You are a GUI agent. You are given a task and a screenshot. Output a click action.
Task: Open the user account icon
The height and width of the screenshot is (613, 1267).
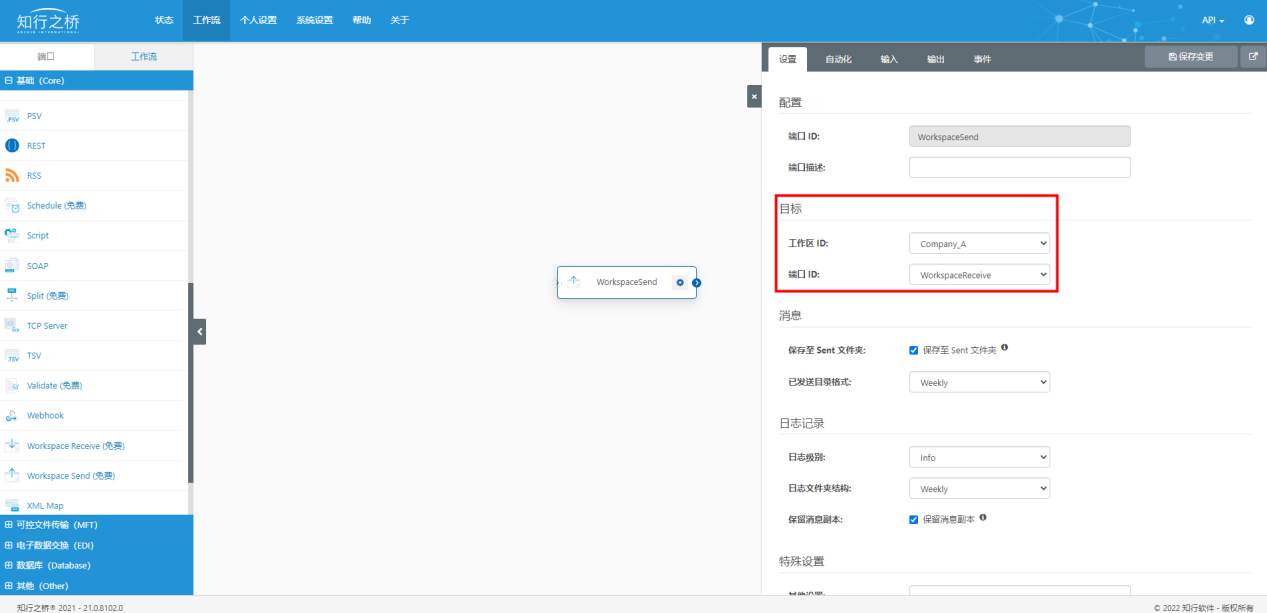pos(1249,20)
